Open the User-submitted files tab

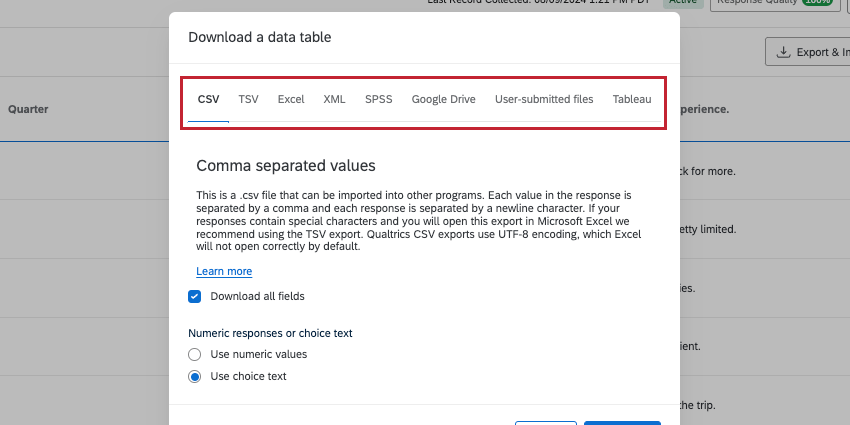coord(544,99)
